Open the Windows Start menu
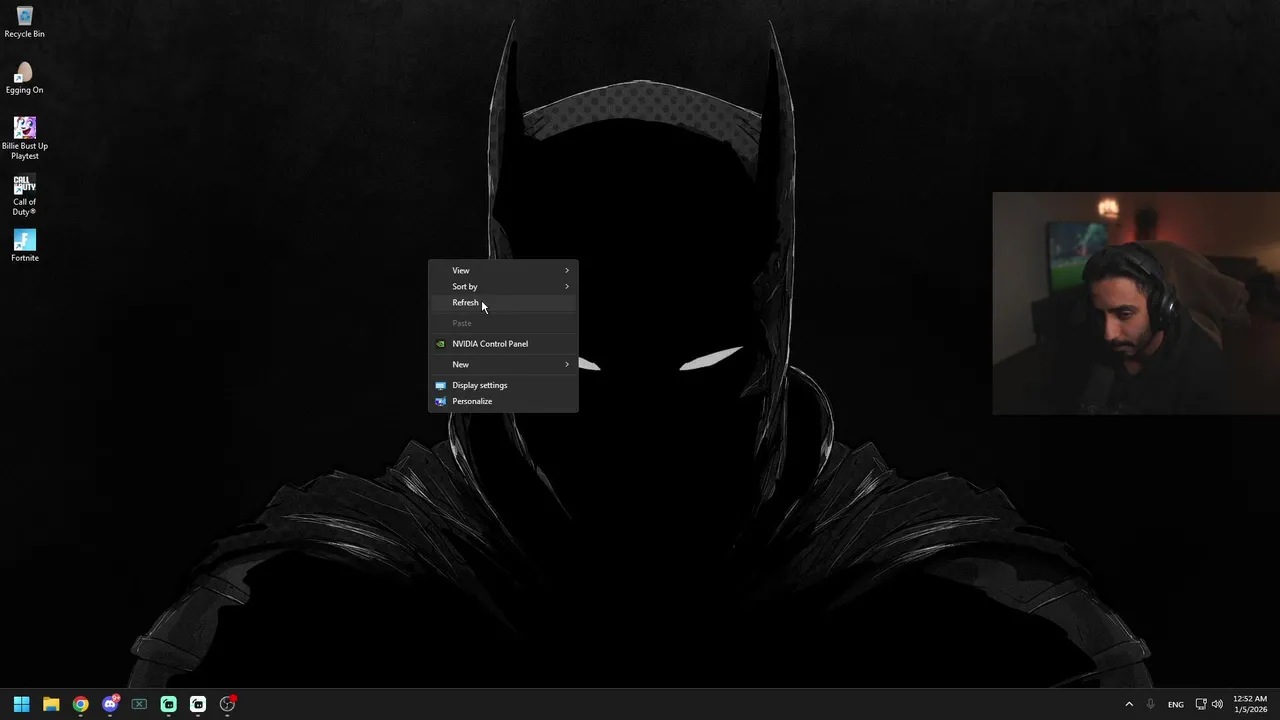1280x720 pixels. [21, 704]
